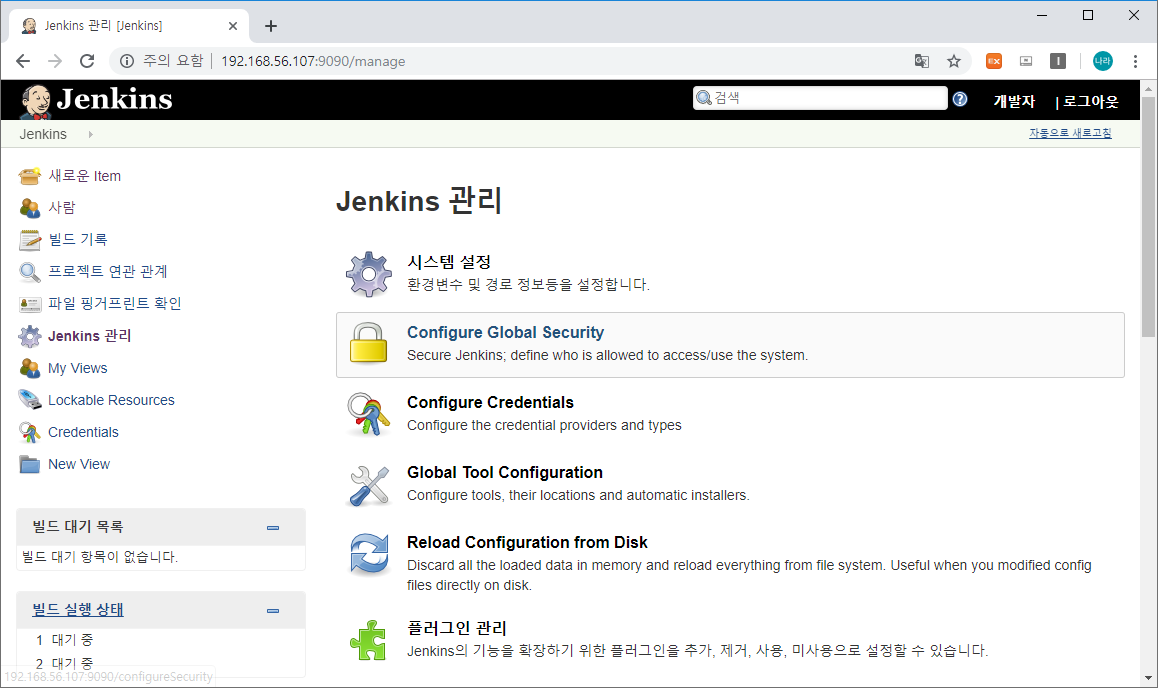
Task: Open Configure Global Security link
Action: tap(505, 332)
